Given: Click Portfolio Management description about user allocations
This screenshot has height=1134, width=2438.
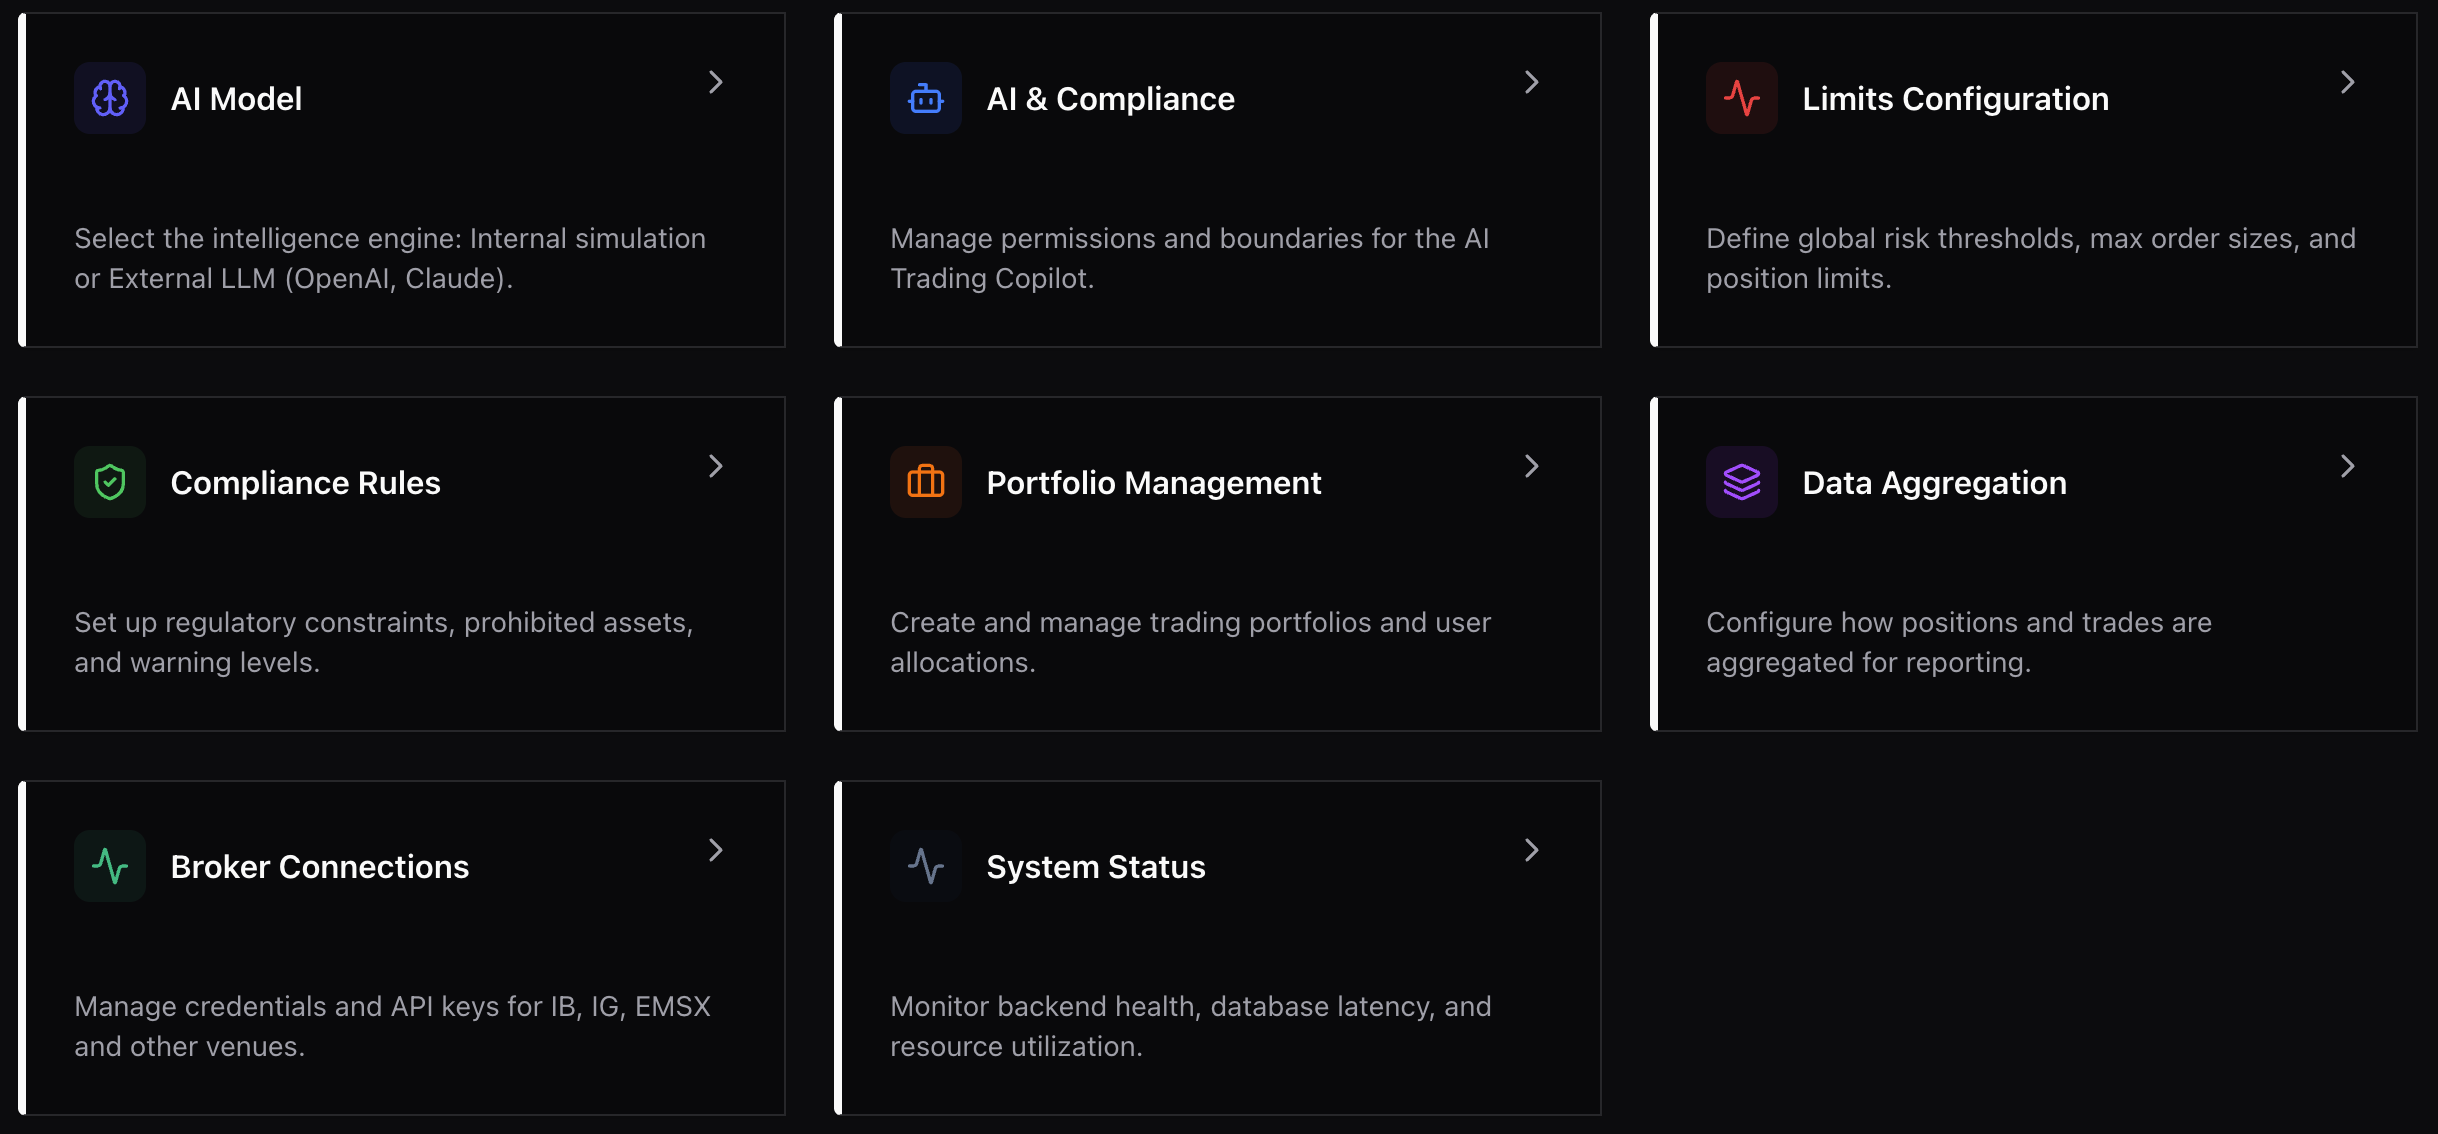Looking at the screenshot, I should 1190,642.
